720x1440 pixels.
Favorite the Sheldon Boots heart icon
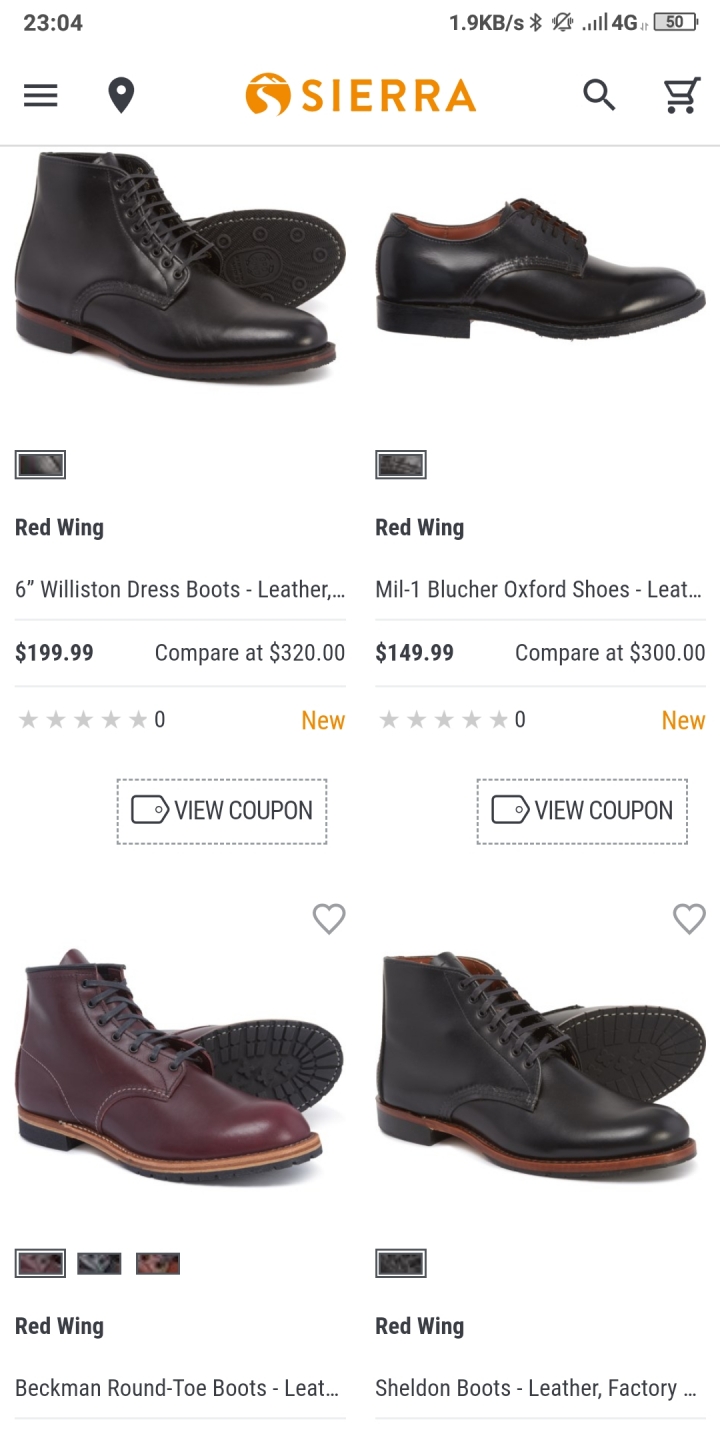pyautogui.click(x=689, y=918)
